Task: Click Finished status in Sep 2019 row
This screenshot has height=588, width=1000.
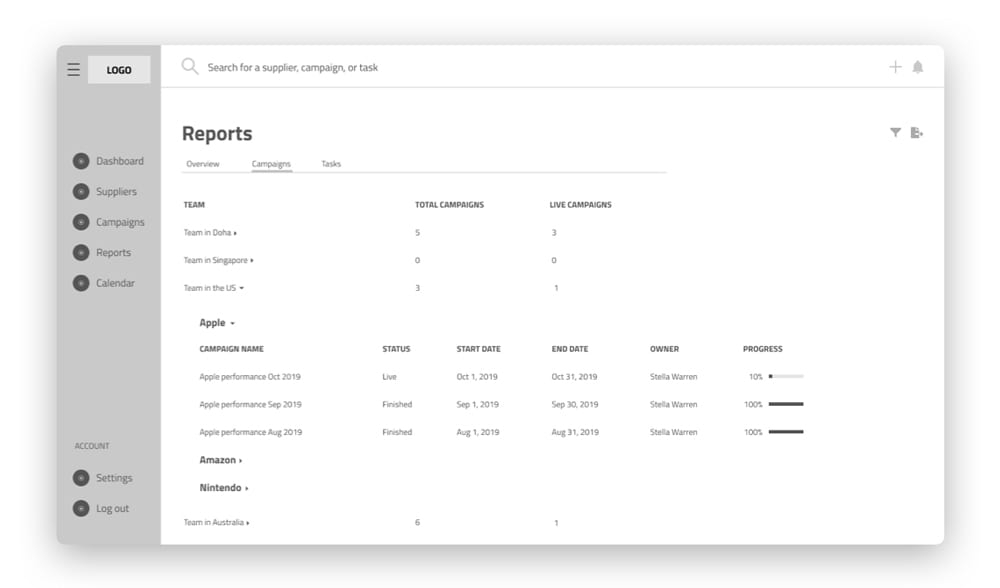Action: pos(397,404)
